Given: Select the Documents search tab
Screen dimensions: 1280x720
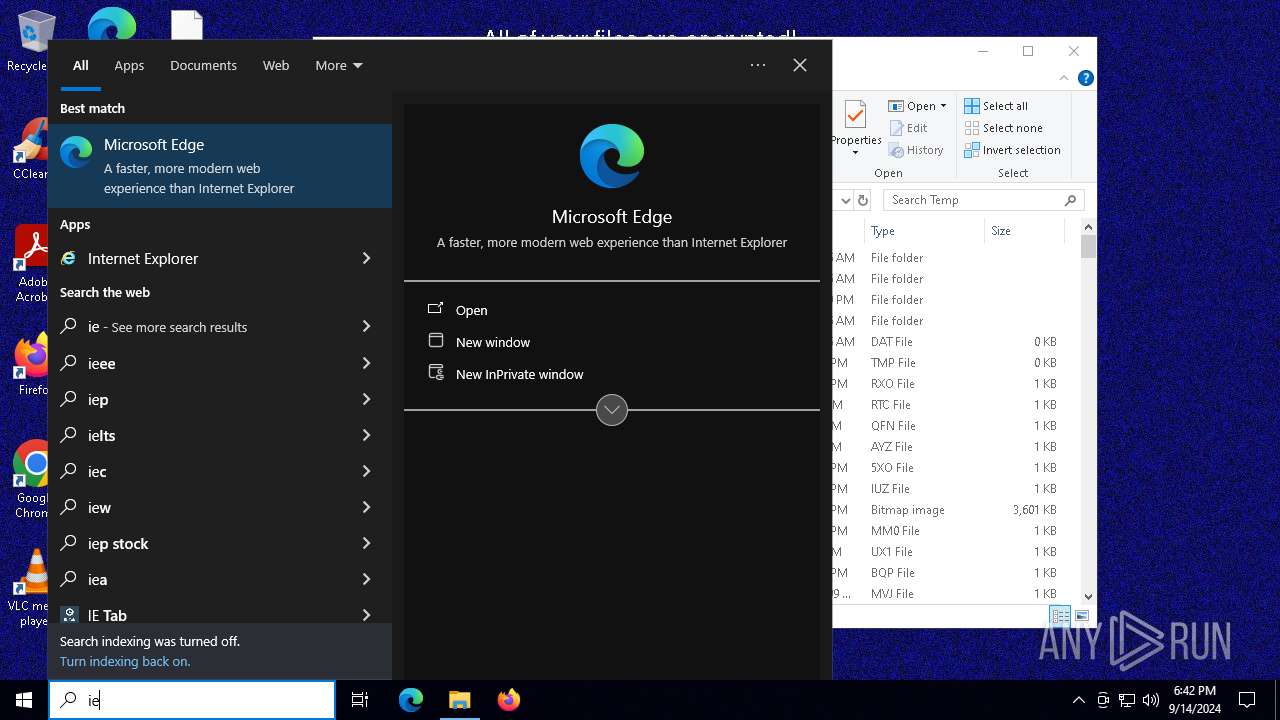Looking at the screenshot, I should tap(203, 65).
